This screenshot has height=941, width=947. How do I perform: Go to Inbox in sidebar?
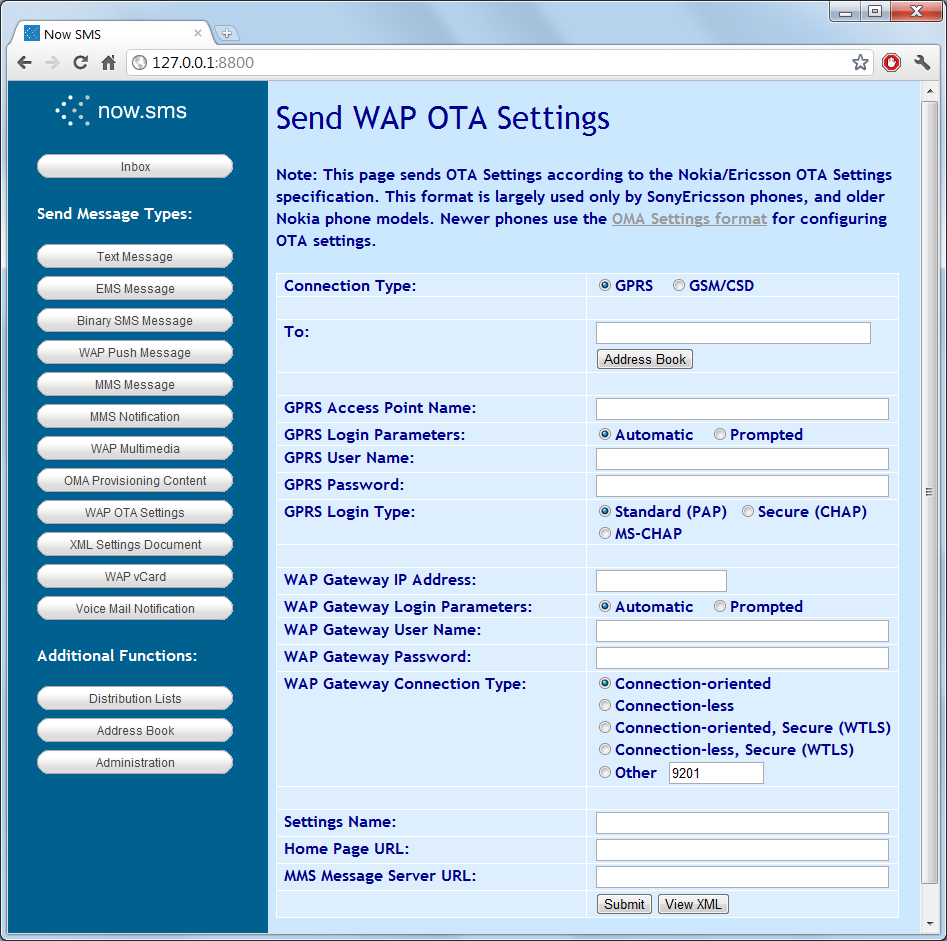coord(135,167)
